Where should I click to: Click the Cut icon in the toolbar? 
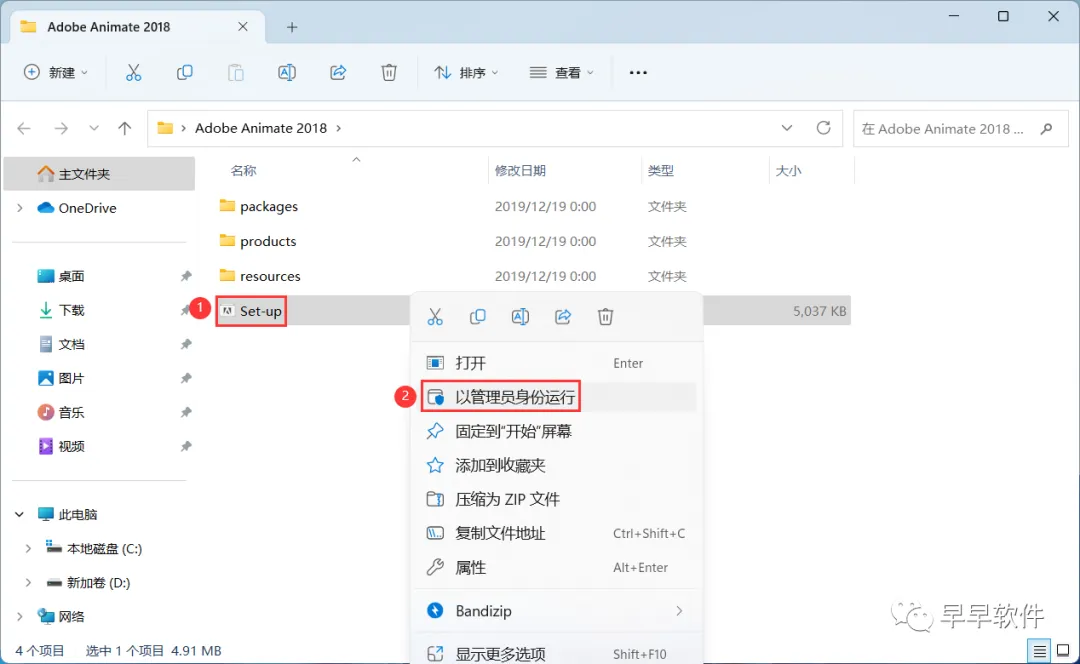[133, 72]
